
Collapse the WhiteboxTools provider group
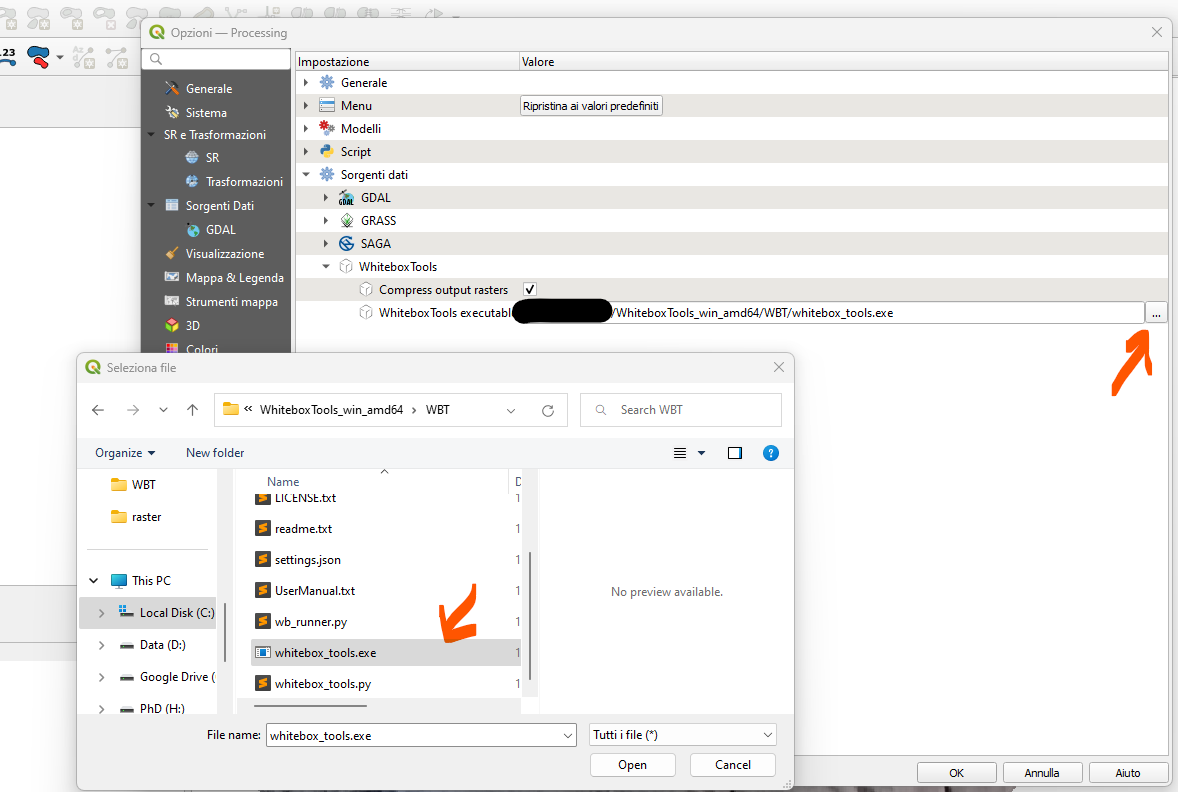(x=325, y=266)
